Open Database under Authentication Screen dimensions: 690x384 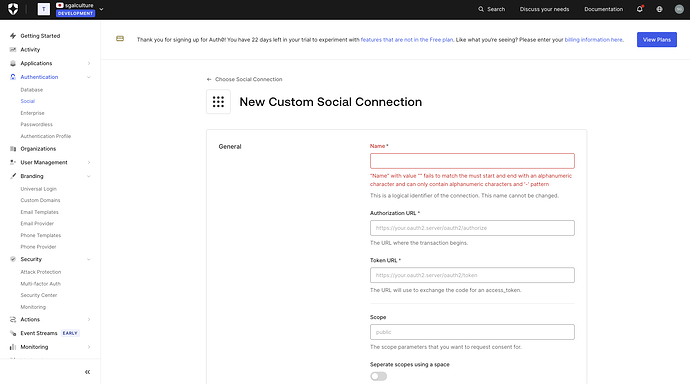tap(32, 90)
